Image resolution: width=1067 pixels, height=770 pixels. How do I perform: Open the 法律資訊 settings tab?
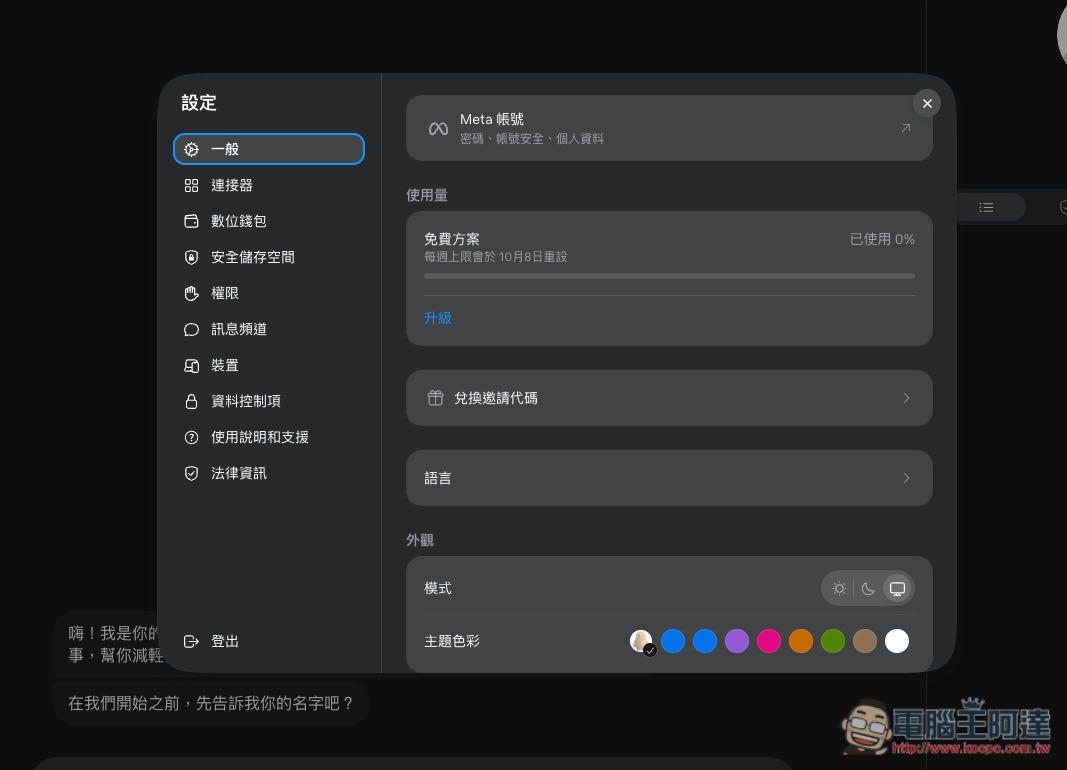[269, 473]
